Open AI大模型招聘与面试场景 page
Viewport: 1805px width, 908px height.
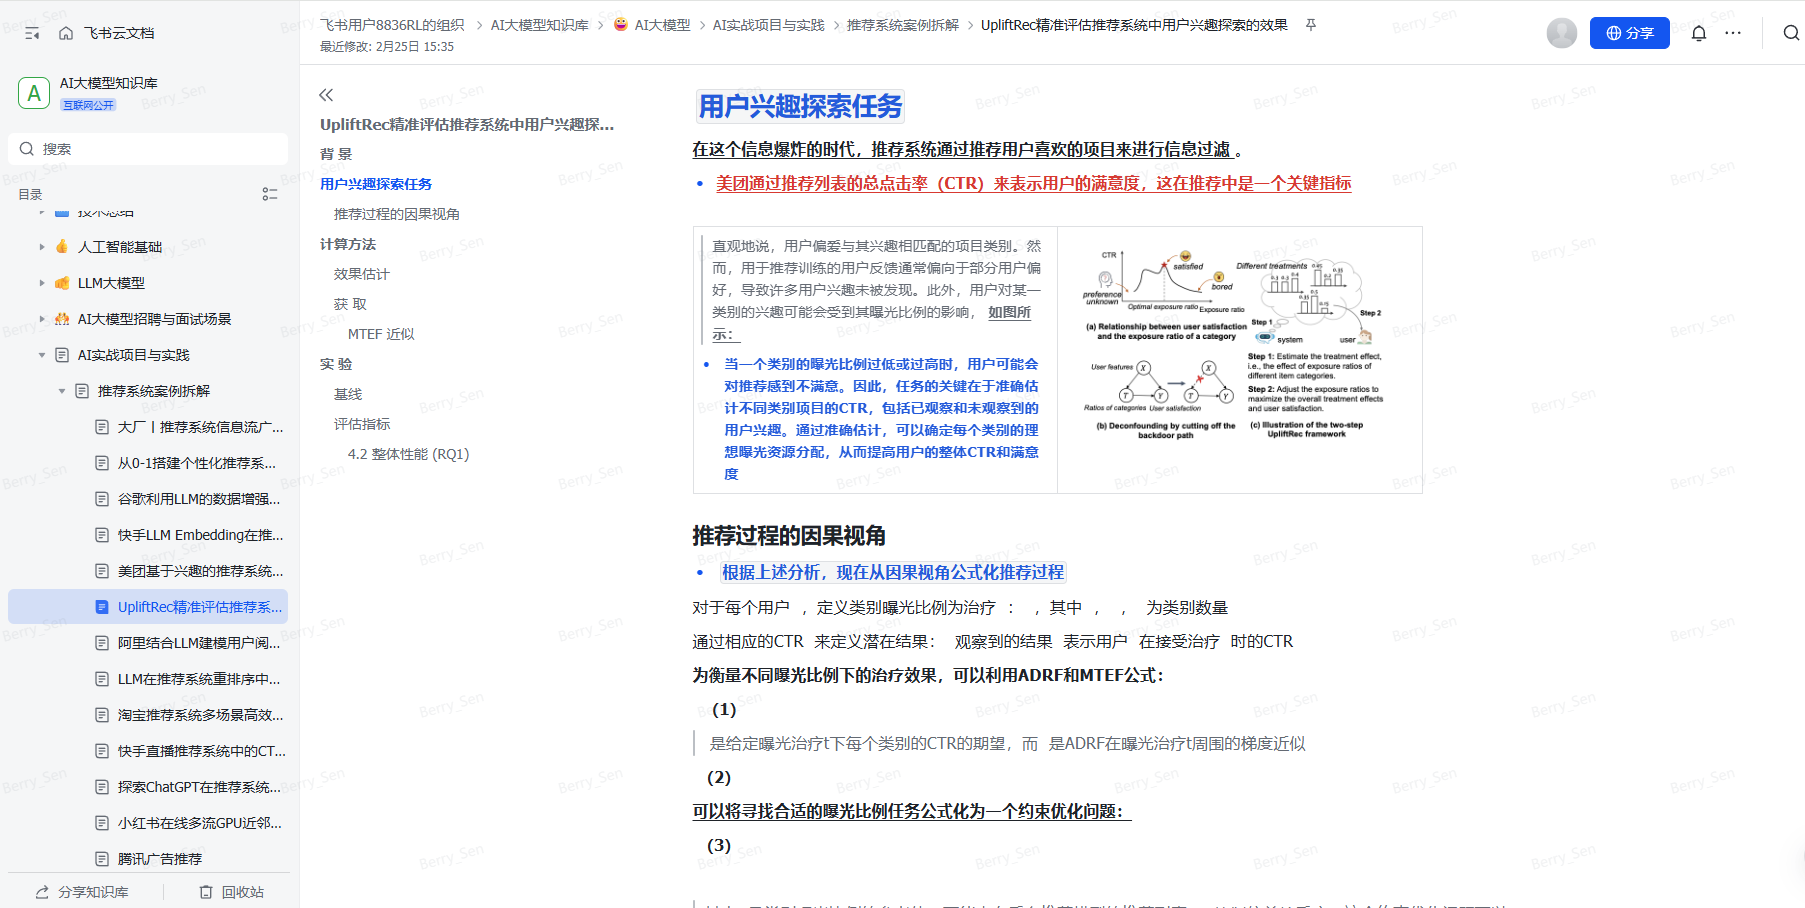(154, 319)
